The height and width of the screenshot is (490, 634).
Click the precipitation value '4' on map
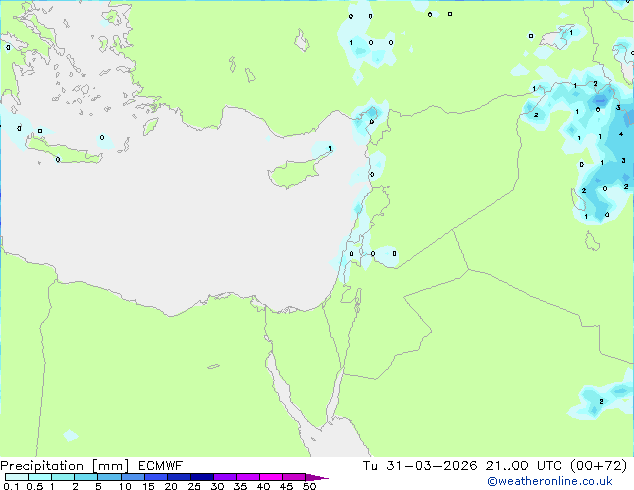pyautogui.click(x=621, y=134)
